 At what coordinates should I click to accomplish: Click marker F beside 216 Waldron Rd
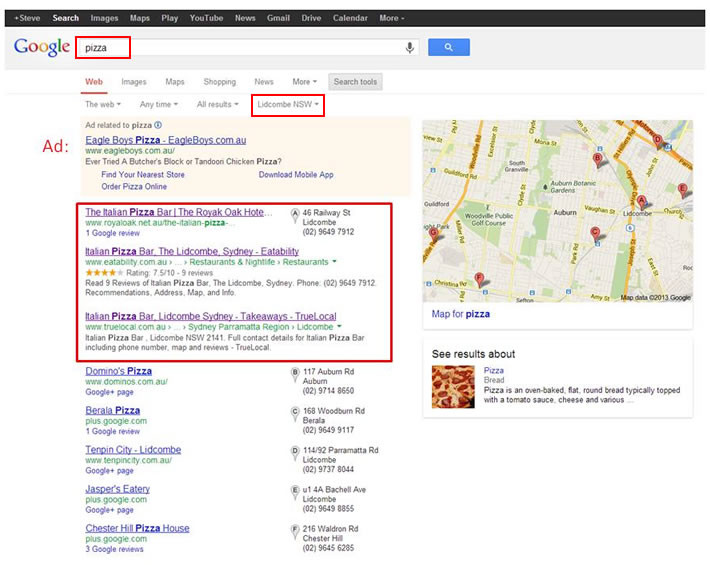tap(295, 529)
